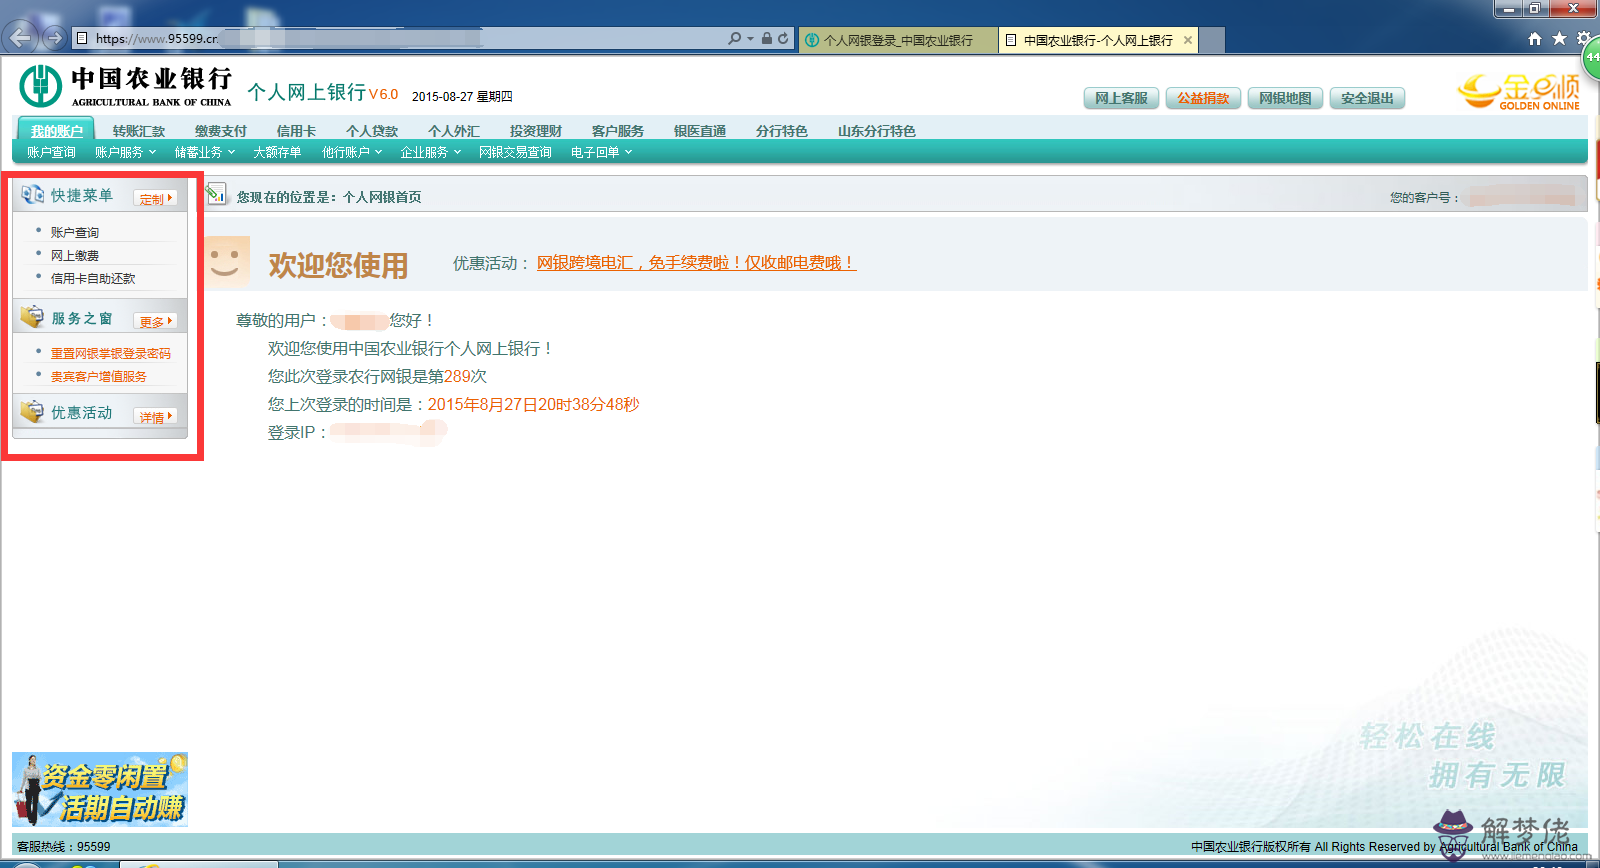Open the 银医直通 menu
Screen dimensions: 1600x868
[x=700, y=131]
